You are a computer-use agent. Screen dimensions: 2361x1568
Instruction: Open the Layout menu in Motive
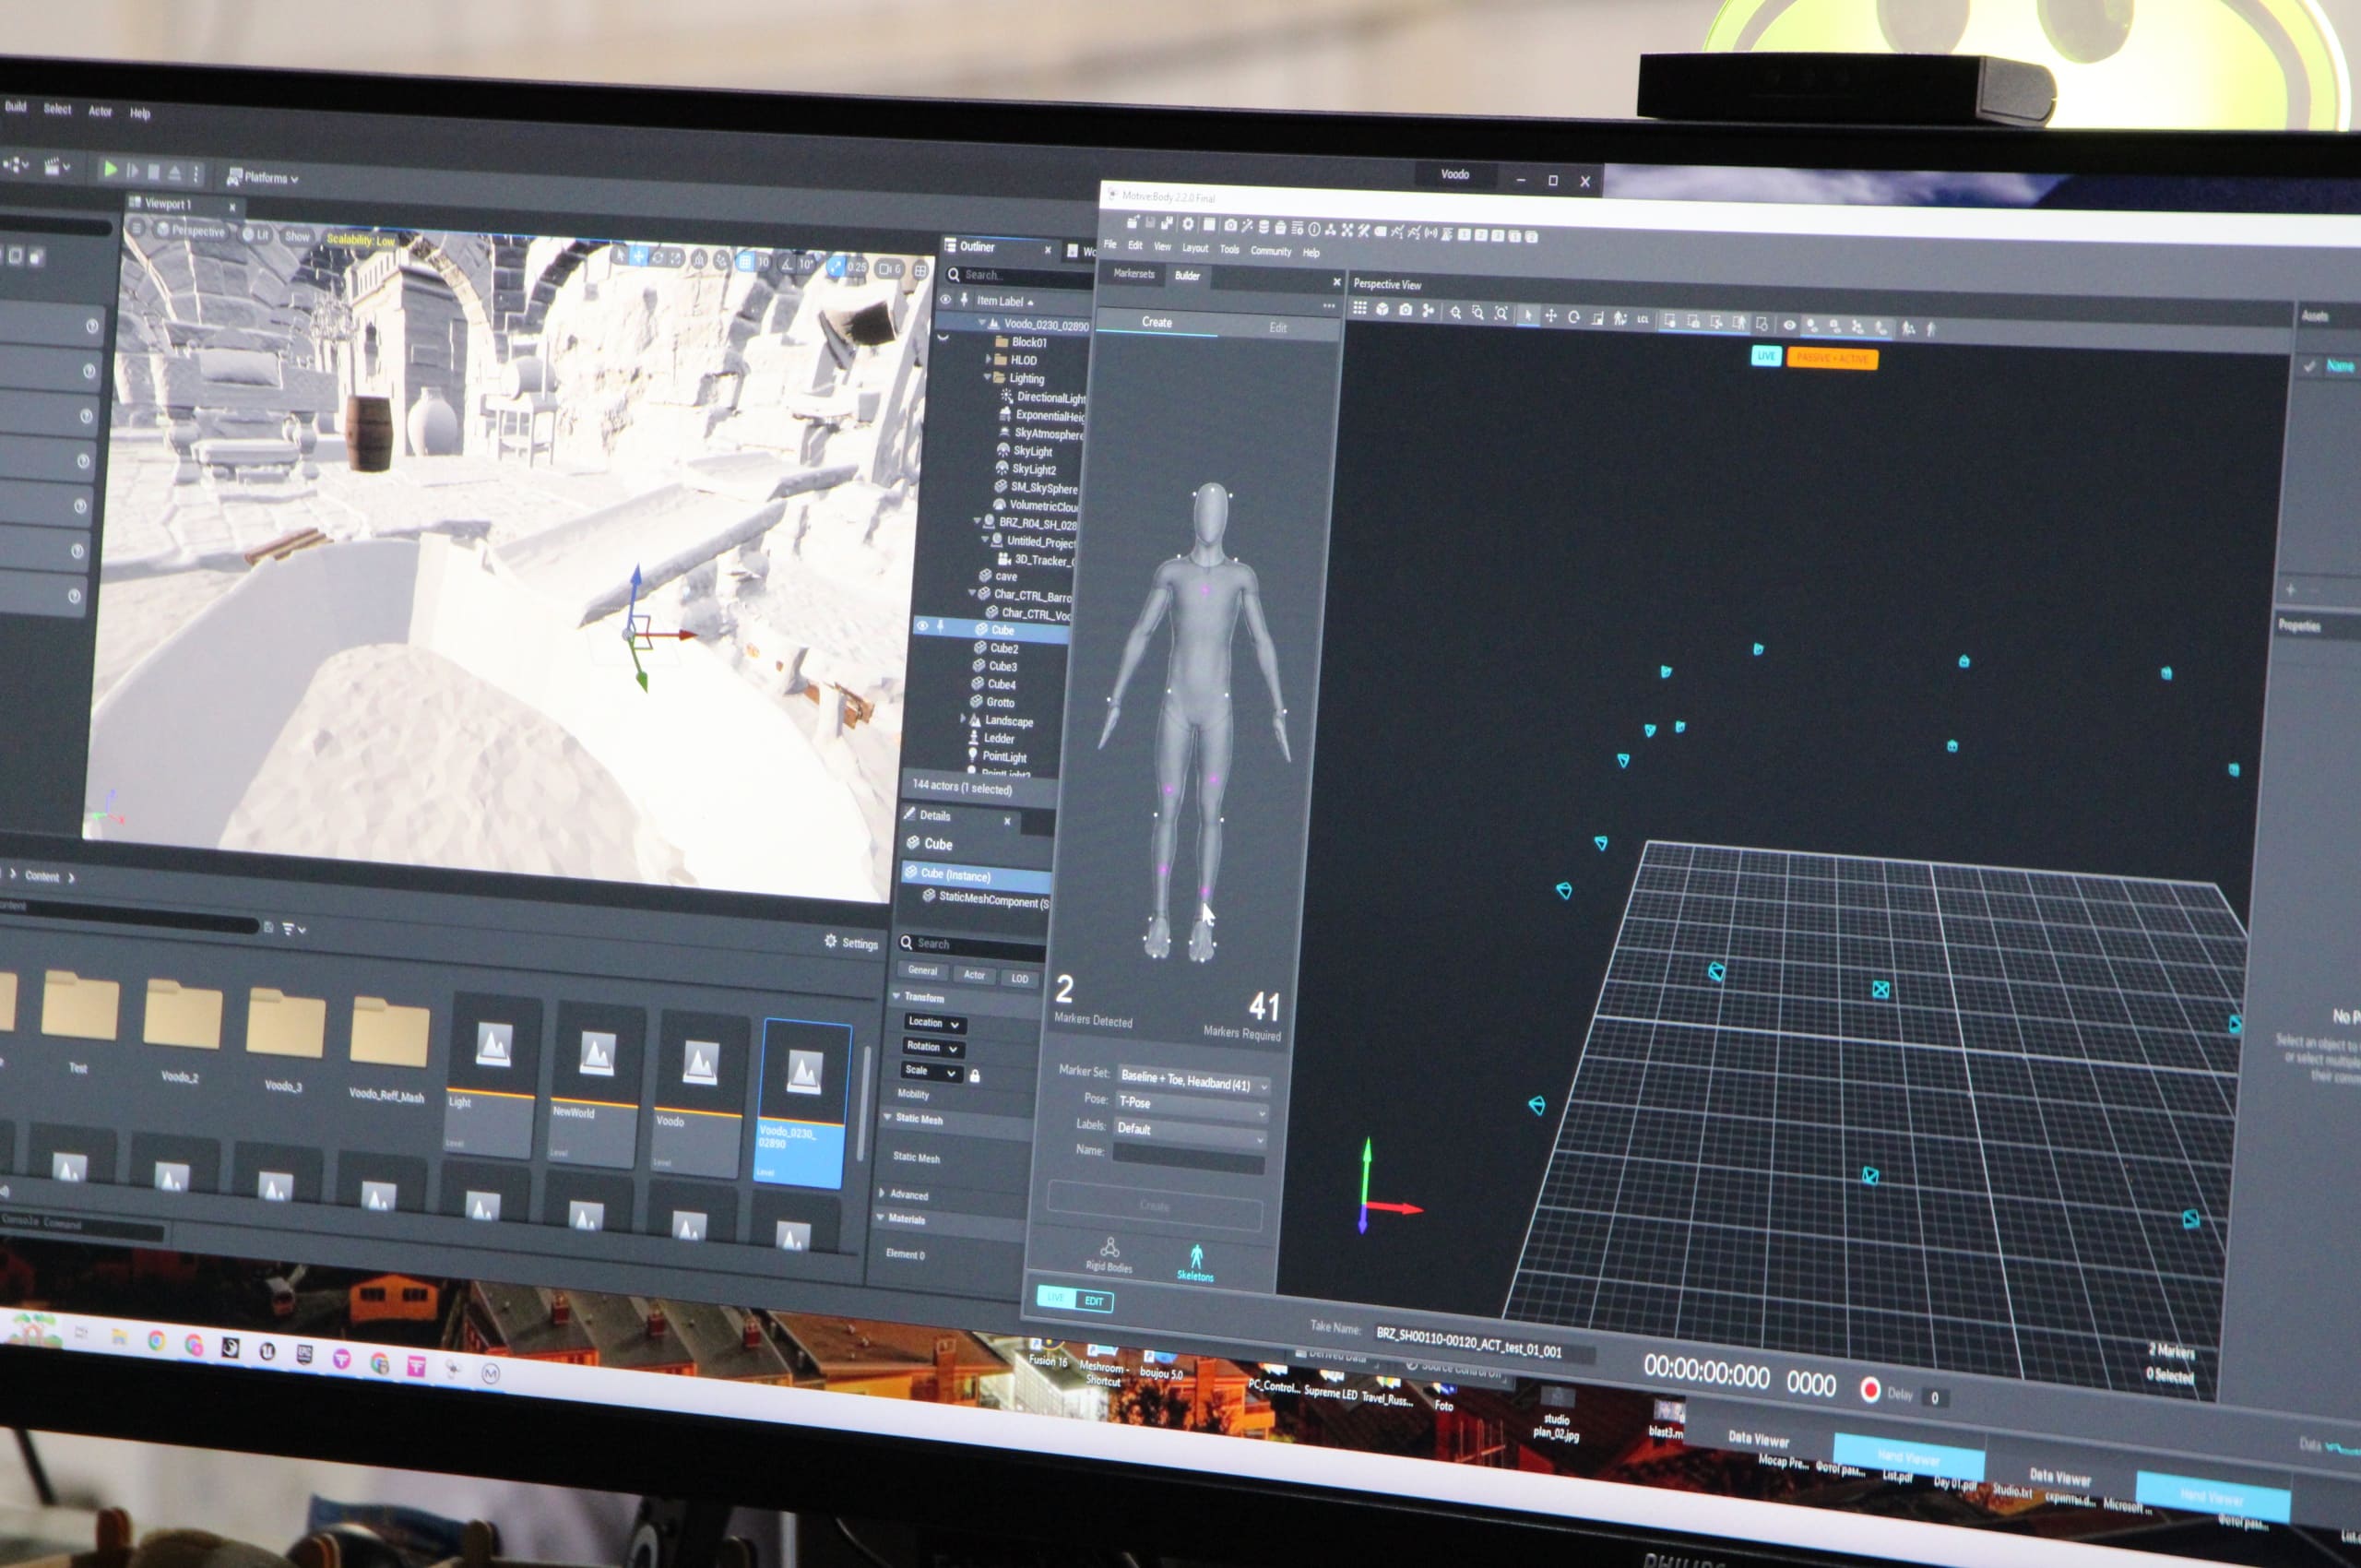(x=1195, y=247)
